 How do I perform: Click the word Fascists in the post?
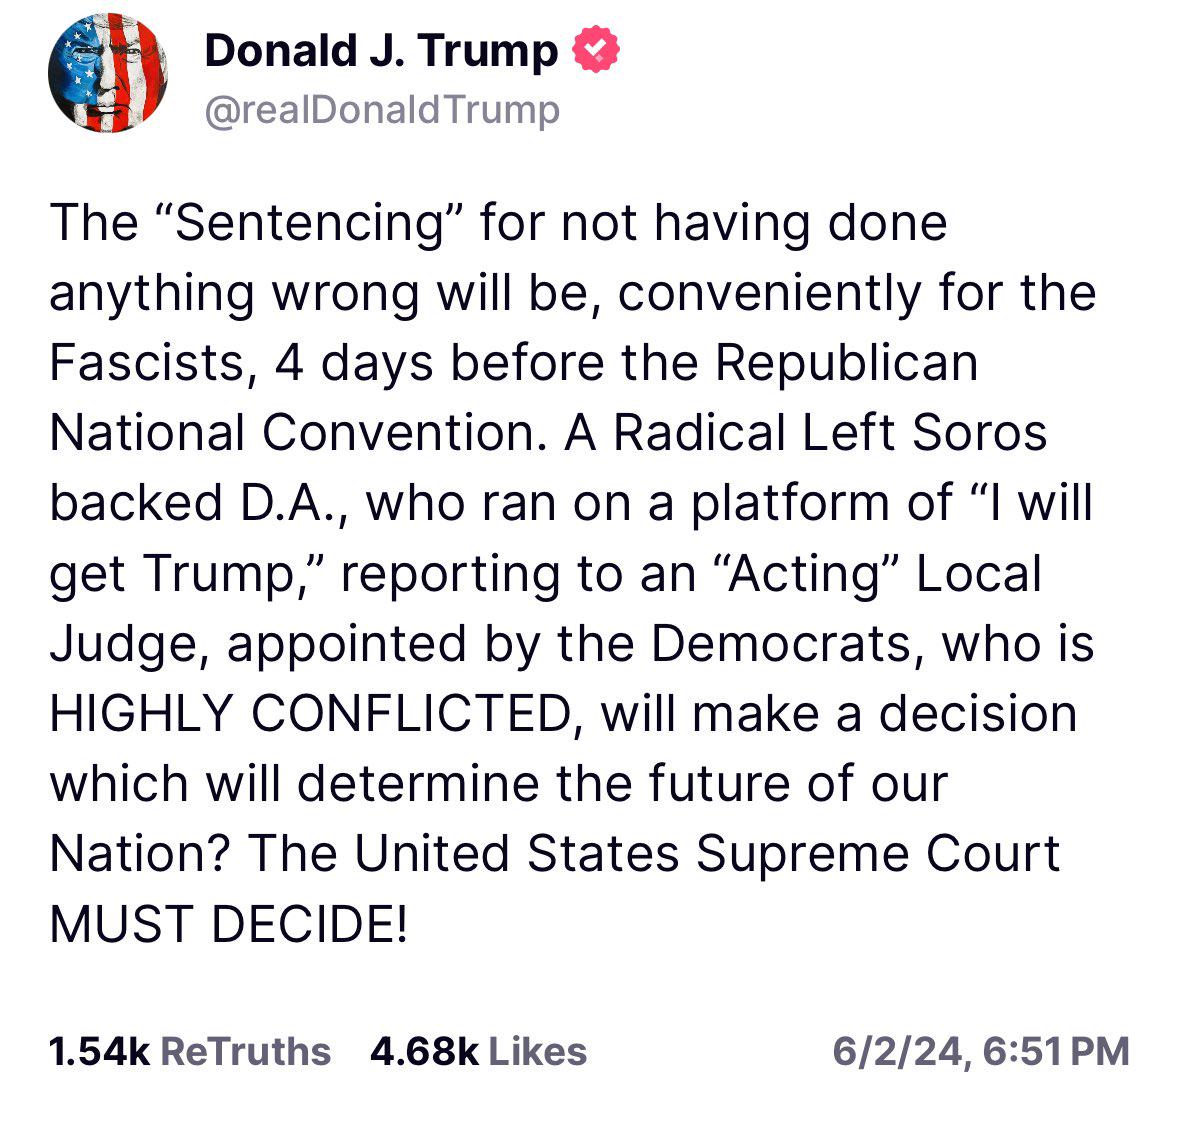(x=148, y=362)
